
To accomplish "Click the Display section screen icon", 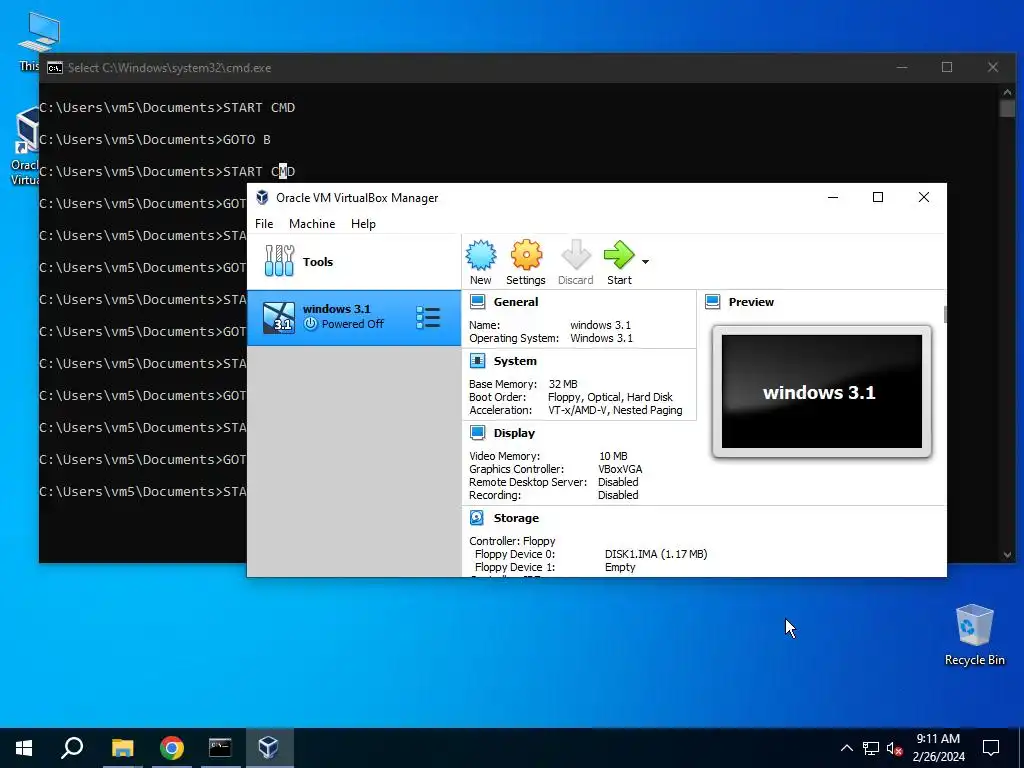I will point(477,432).
